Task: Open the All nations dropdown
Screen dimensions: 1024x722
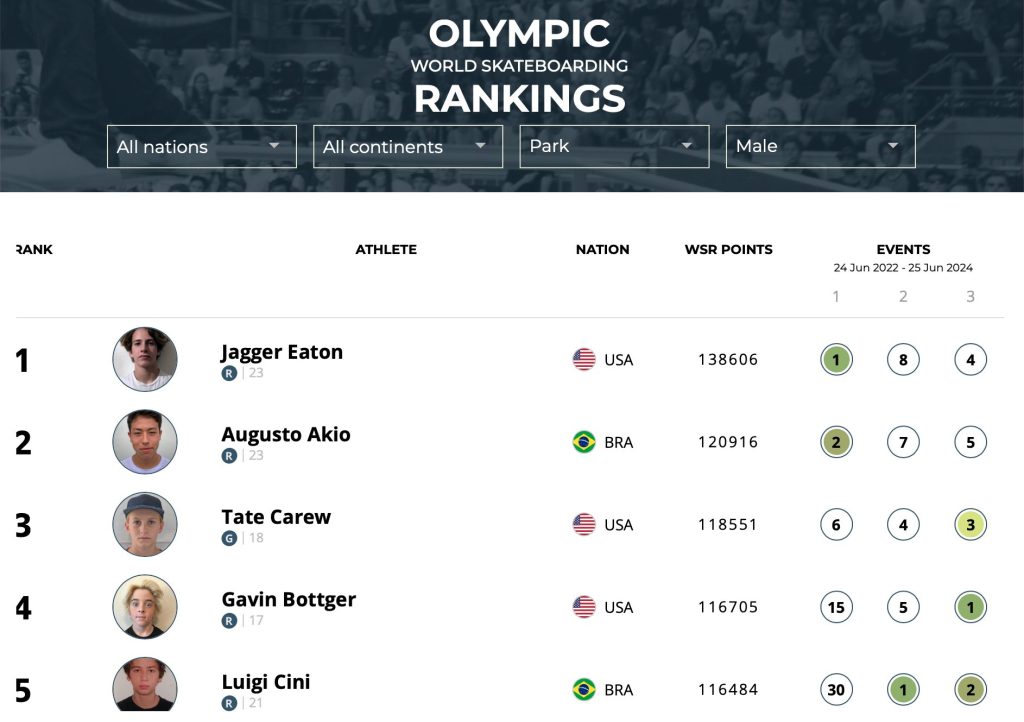Action: (x=202, y=147)
